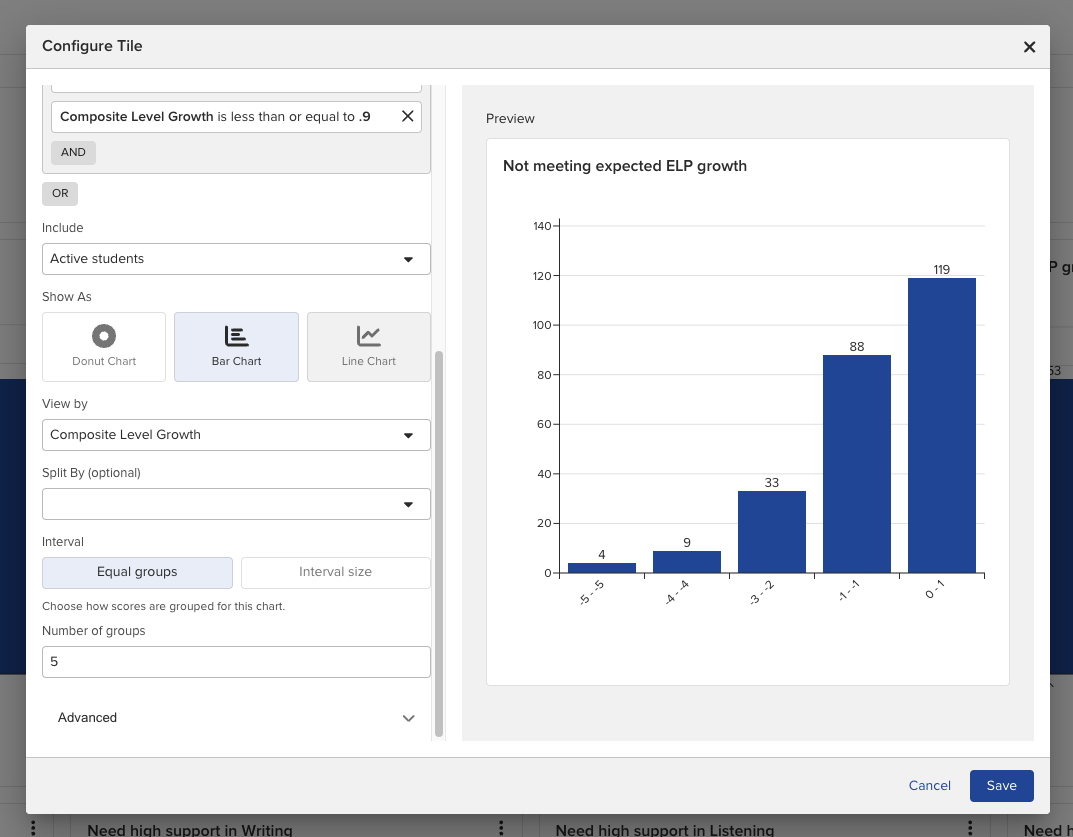Image resolution: width=1073 pixels, height=837 pixels.
Task: Close the Configure Tile dialog
Action: point(1029,47)
